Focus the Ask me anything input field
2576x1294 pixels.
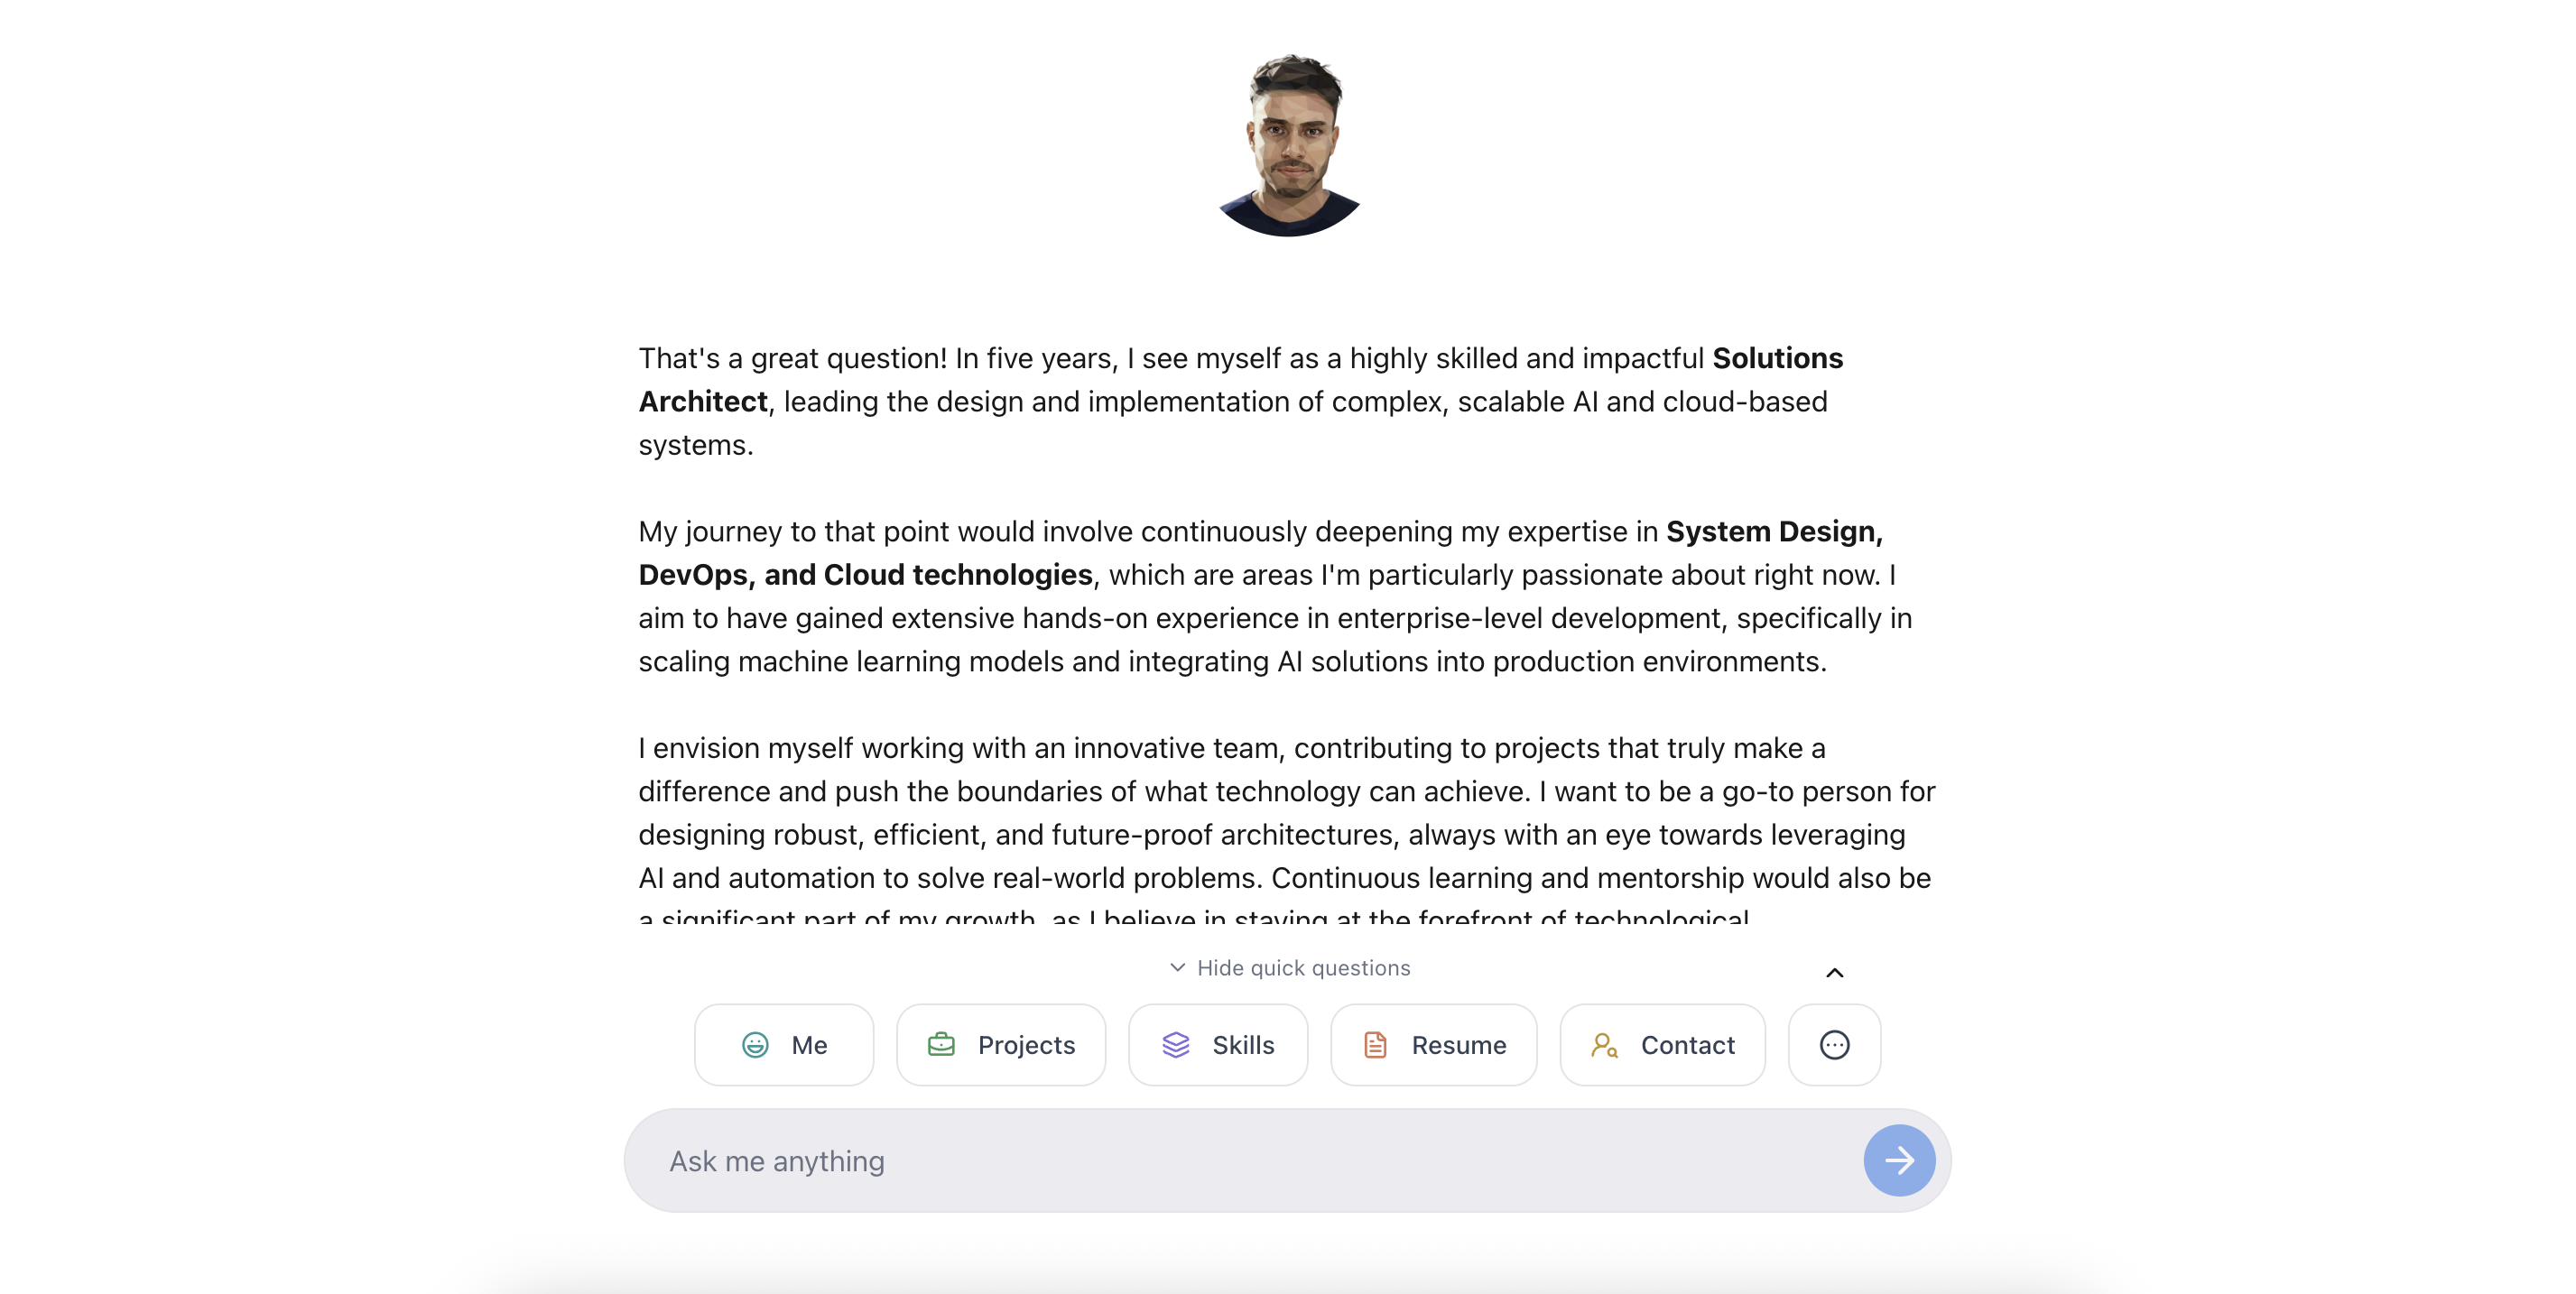click(x=1240, y=1160)
